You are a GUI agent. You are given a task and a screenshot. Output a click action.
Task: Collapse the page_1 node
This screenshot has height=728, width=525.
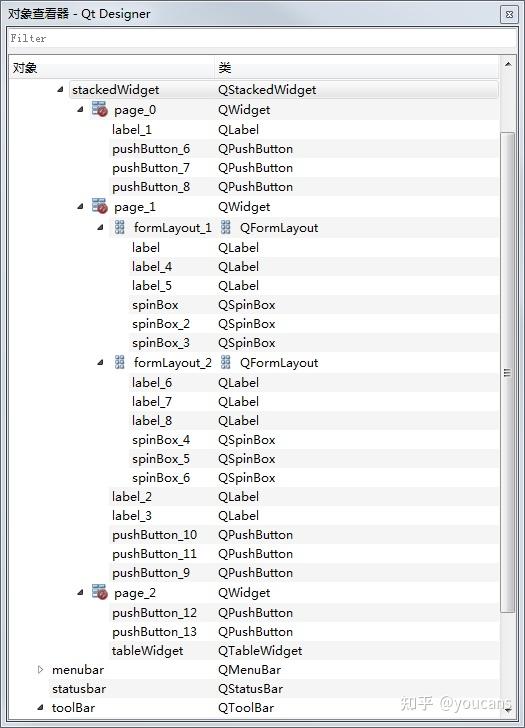tap(80, 206)
